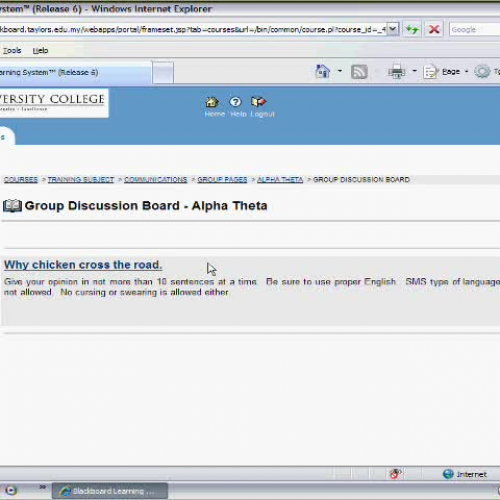Click the Home text label in the header

214,114
